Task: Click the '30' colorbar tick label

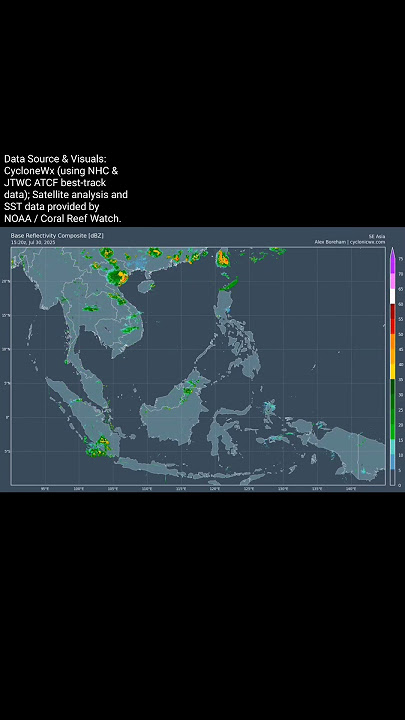Action: 400,394
